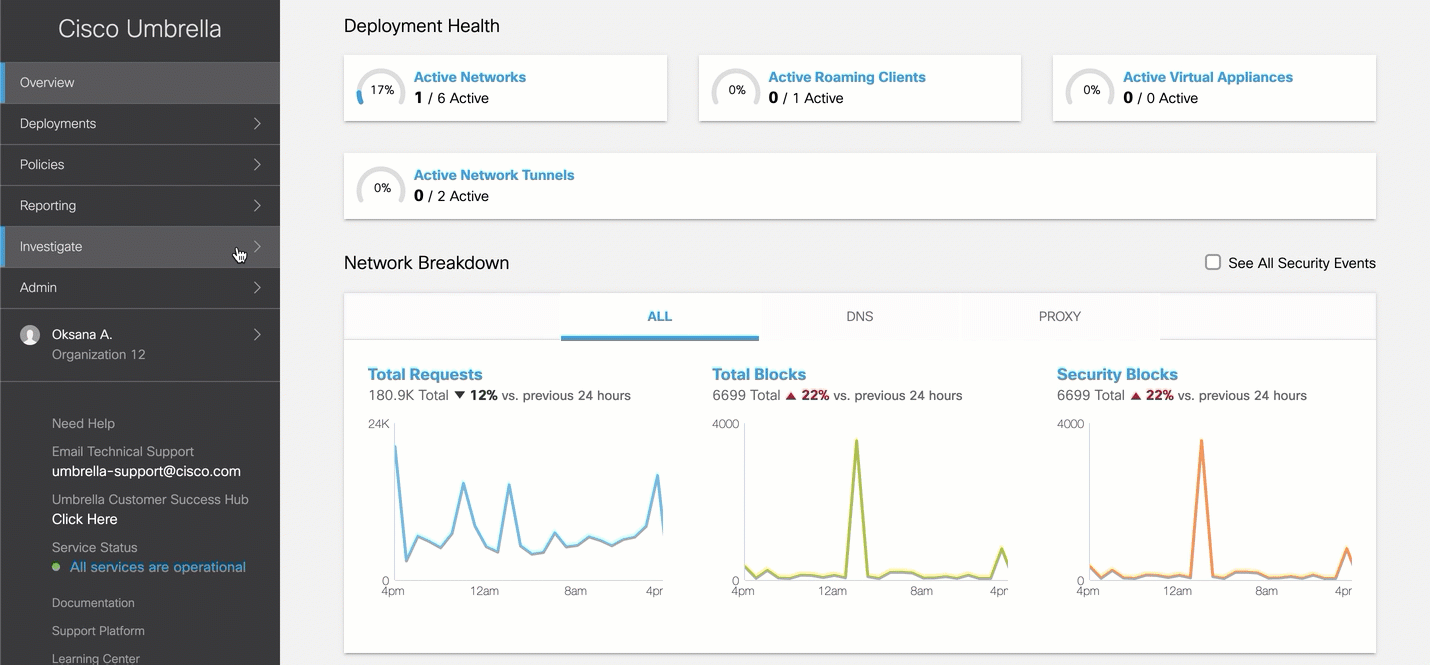Open the Policies sidebar item
This screenshot has height=665, width=1430.
point(140,165)
